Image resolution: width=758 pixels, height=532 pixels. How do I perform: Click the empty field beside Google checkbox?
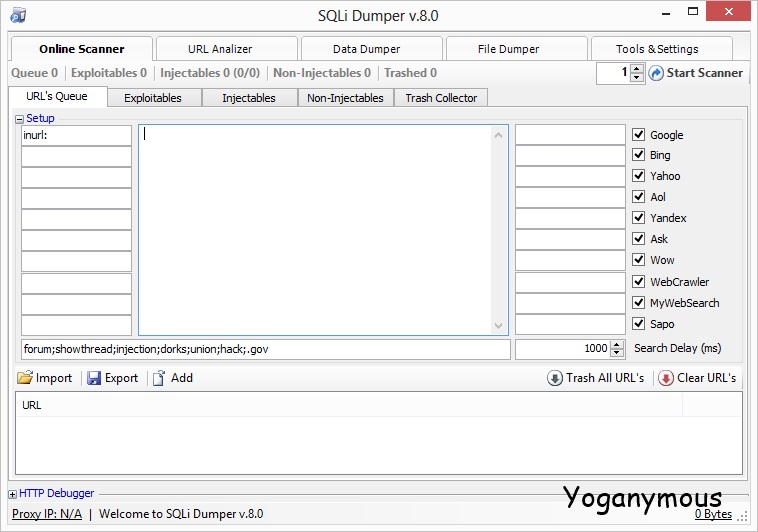click(570, 135)
